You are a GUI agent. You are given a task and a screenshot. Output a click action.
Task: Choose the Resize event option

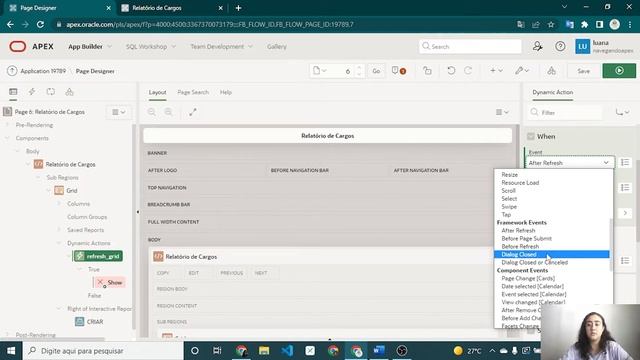509,175
